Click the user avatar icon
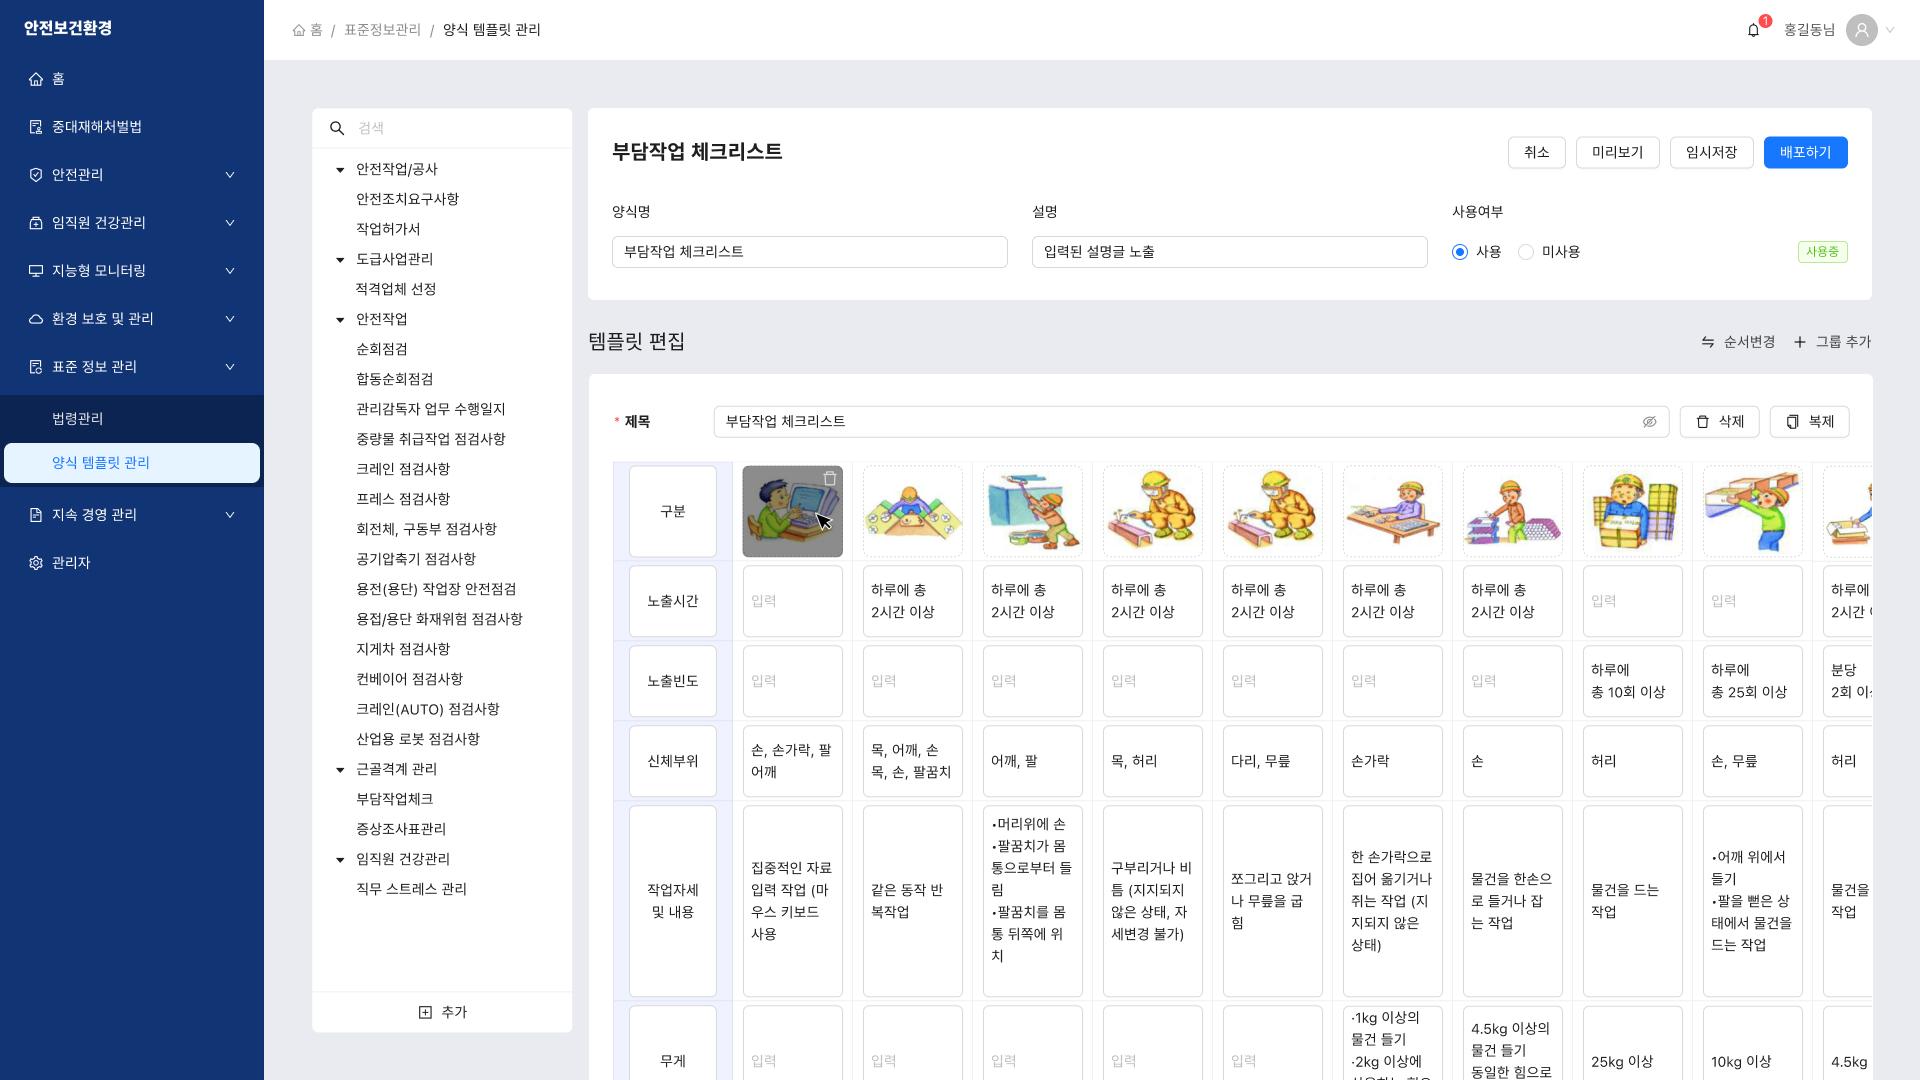Viewport: 1920px width, 1080px height. [1861, 30]
